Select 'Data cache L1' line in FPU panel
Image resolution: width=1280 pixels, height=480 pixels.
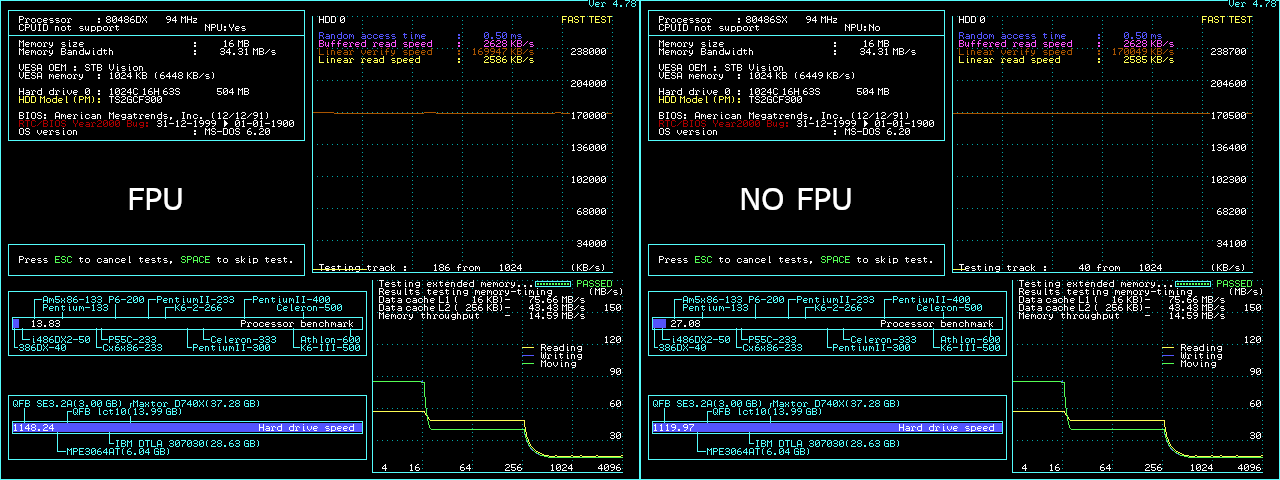click(480, 300)
